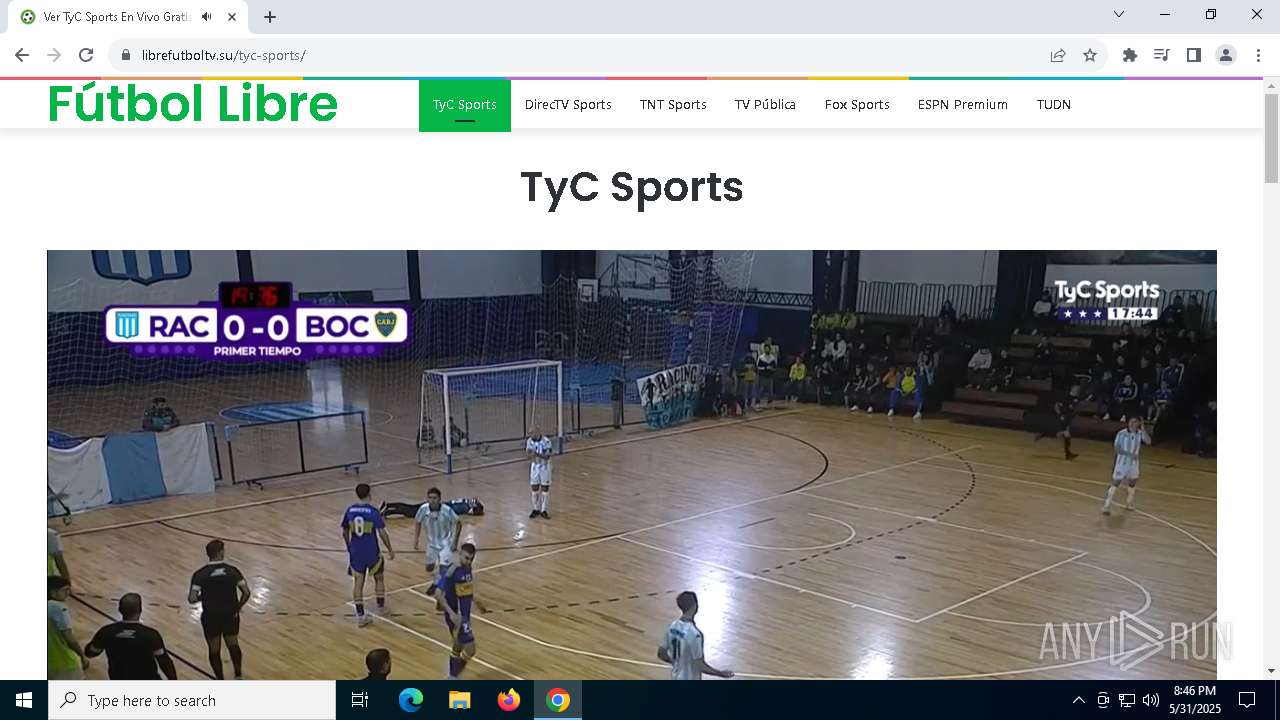Share this page icon
The height and width of the screenshot is (720, 1280).
pos(1058,55)
